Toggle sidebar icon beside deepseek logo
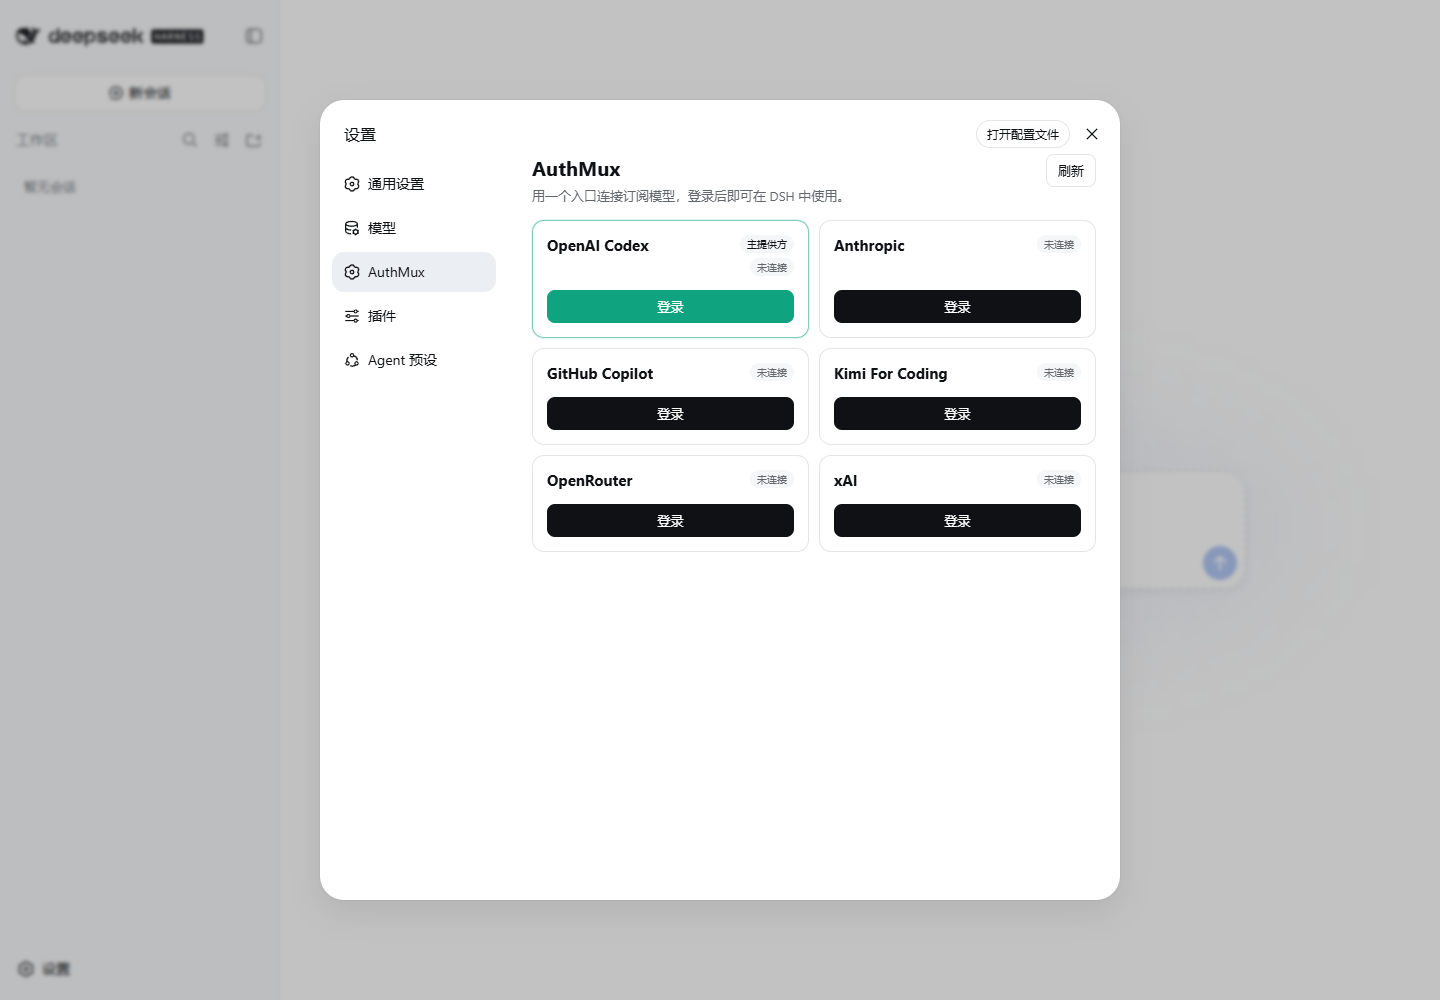 [254, 36]
